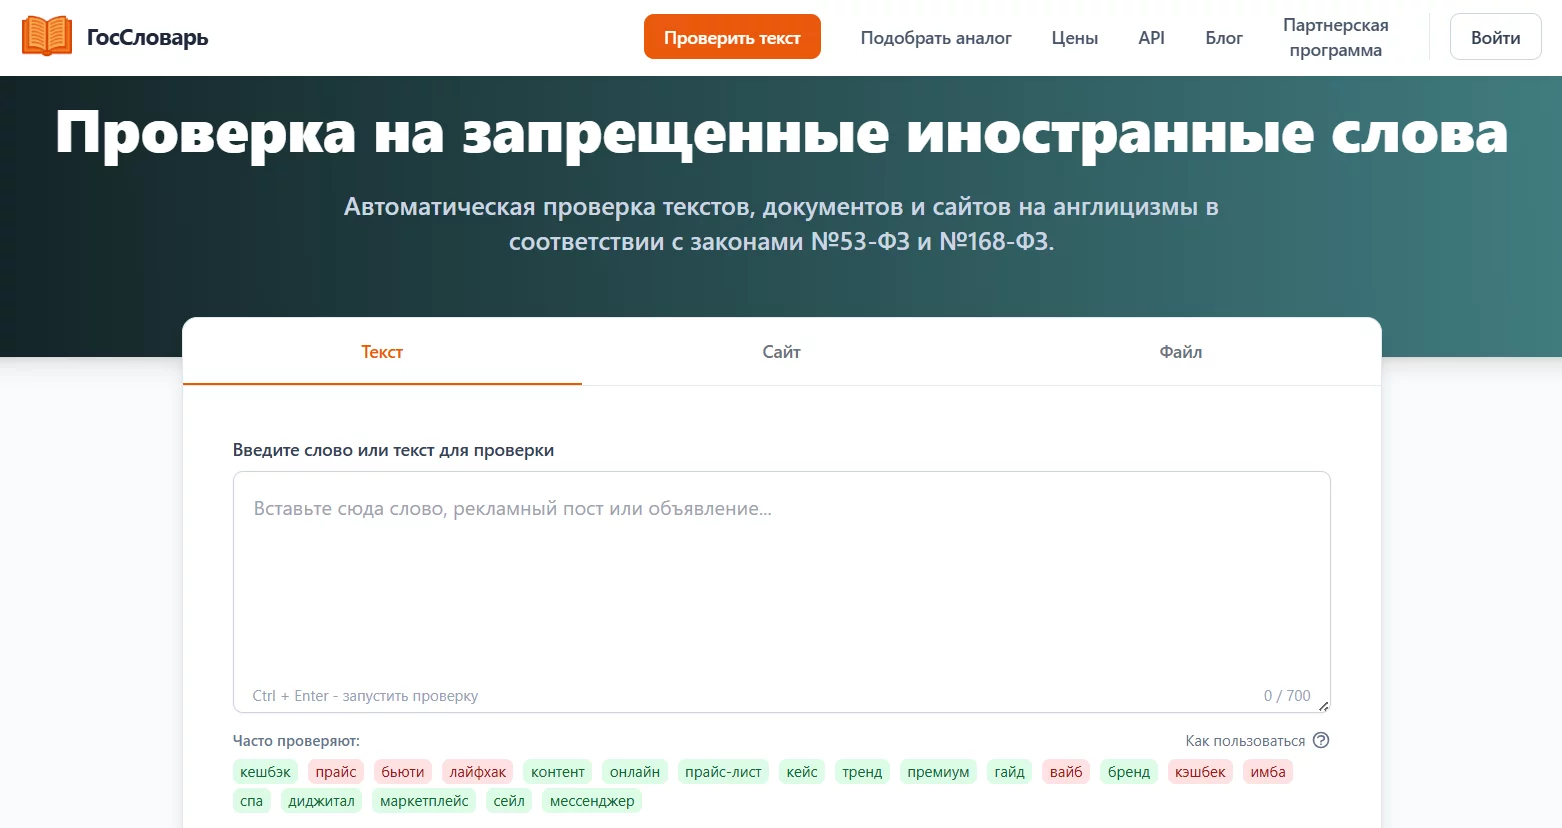Viewport: 1562px width, 828px height.
Task: Click the help question mark icon
Action: pyautogui.click(x=1321, y=741)
